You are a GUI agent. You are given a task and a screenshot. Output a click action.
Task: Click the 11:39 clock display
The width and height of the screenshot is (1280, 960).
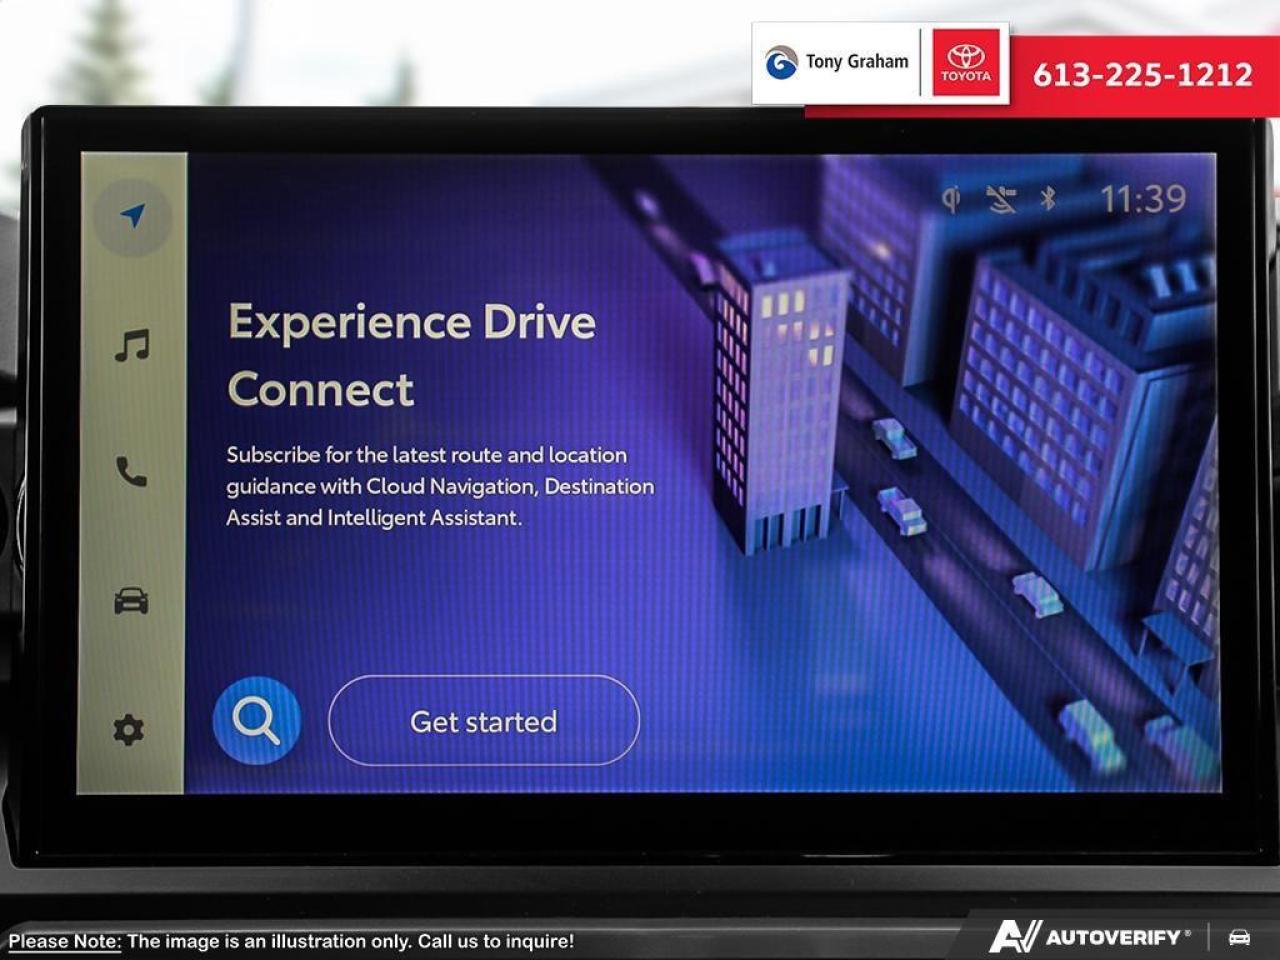(x=1143, y=199)
